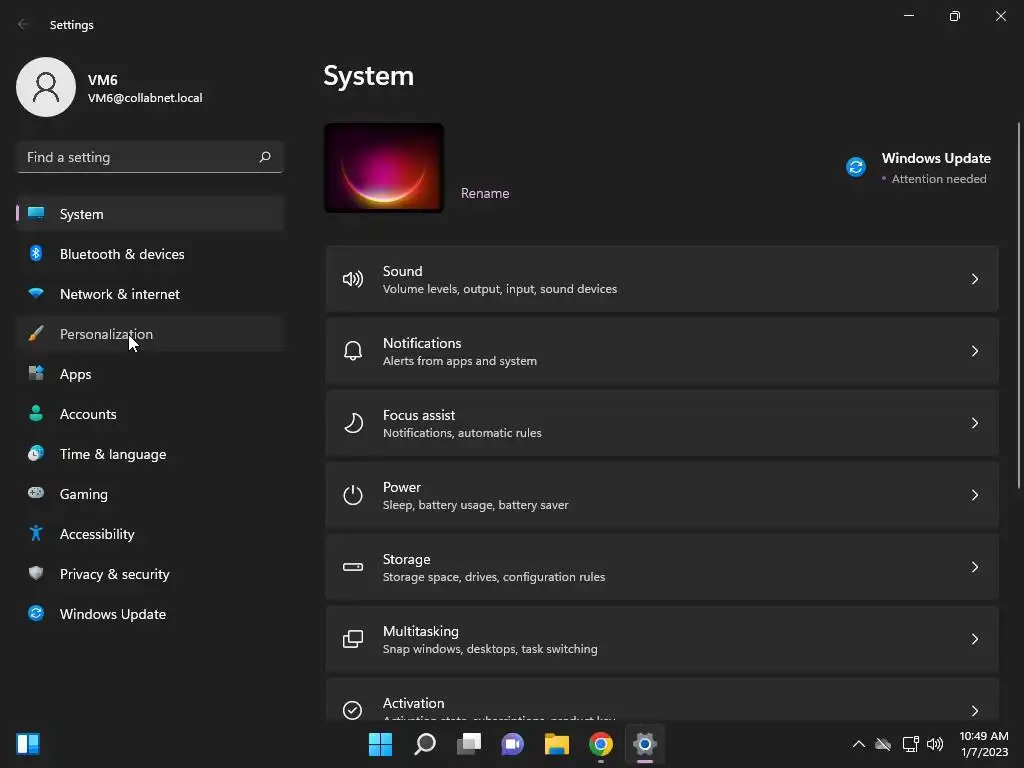Click the Accounts person icon

point(36,413)
